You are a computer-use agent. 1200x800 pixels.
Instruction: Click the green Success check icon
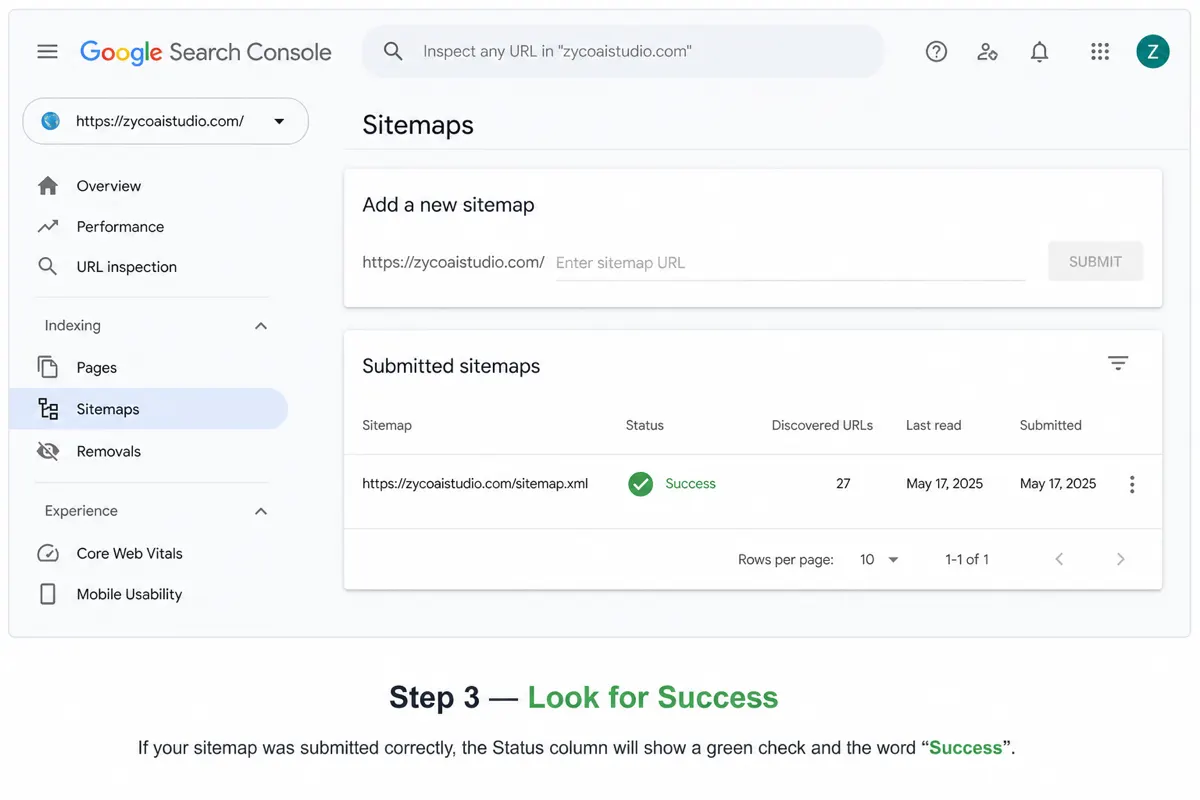coord(640,484)
